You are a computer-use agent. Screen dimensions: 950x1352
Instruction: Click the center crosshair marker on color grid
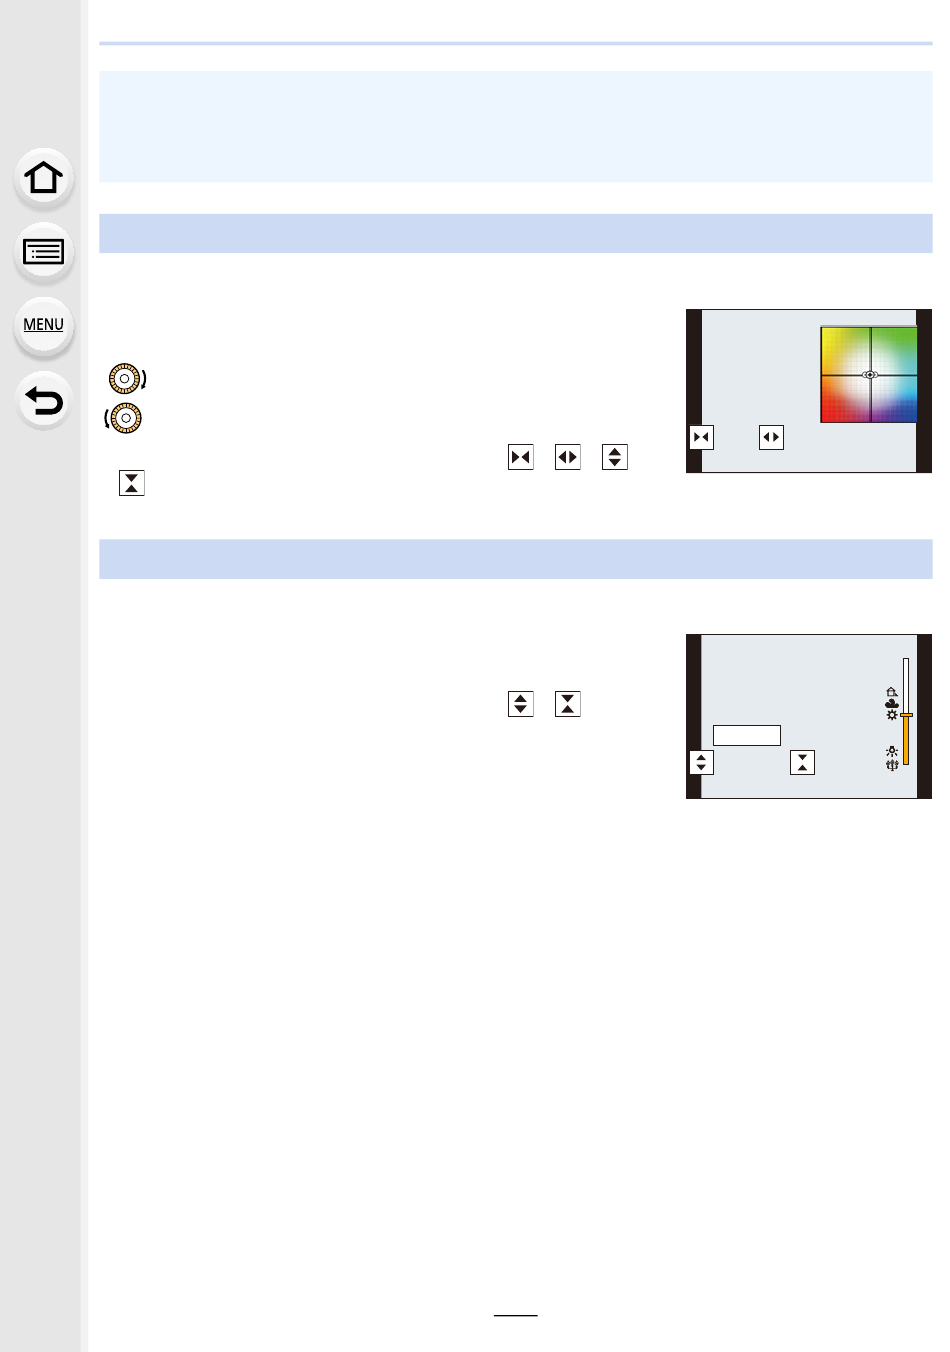(x=869, y=375)
